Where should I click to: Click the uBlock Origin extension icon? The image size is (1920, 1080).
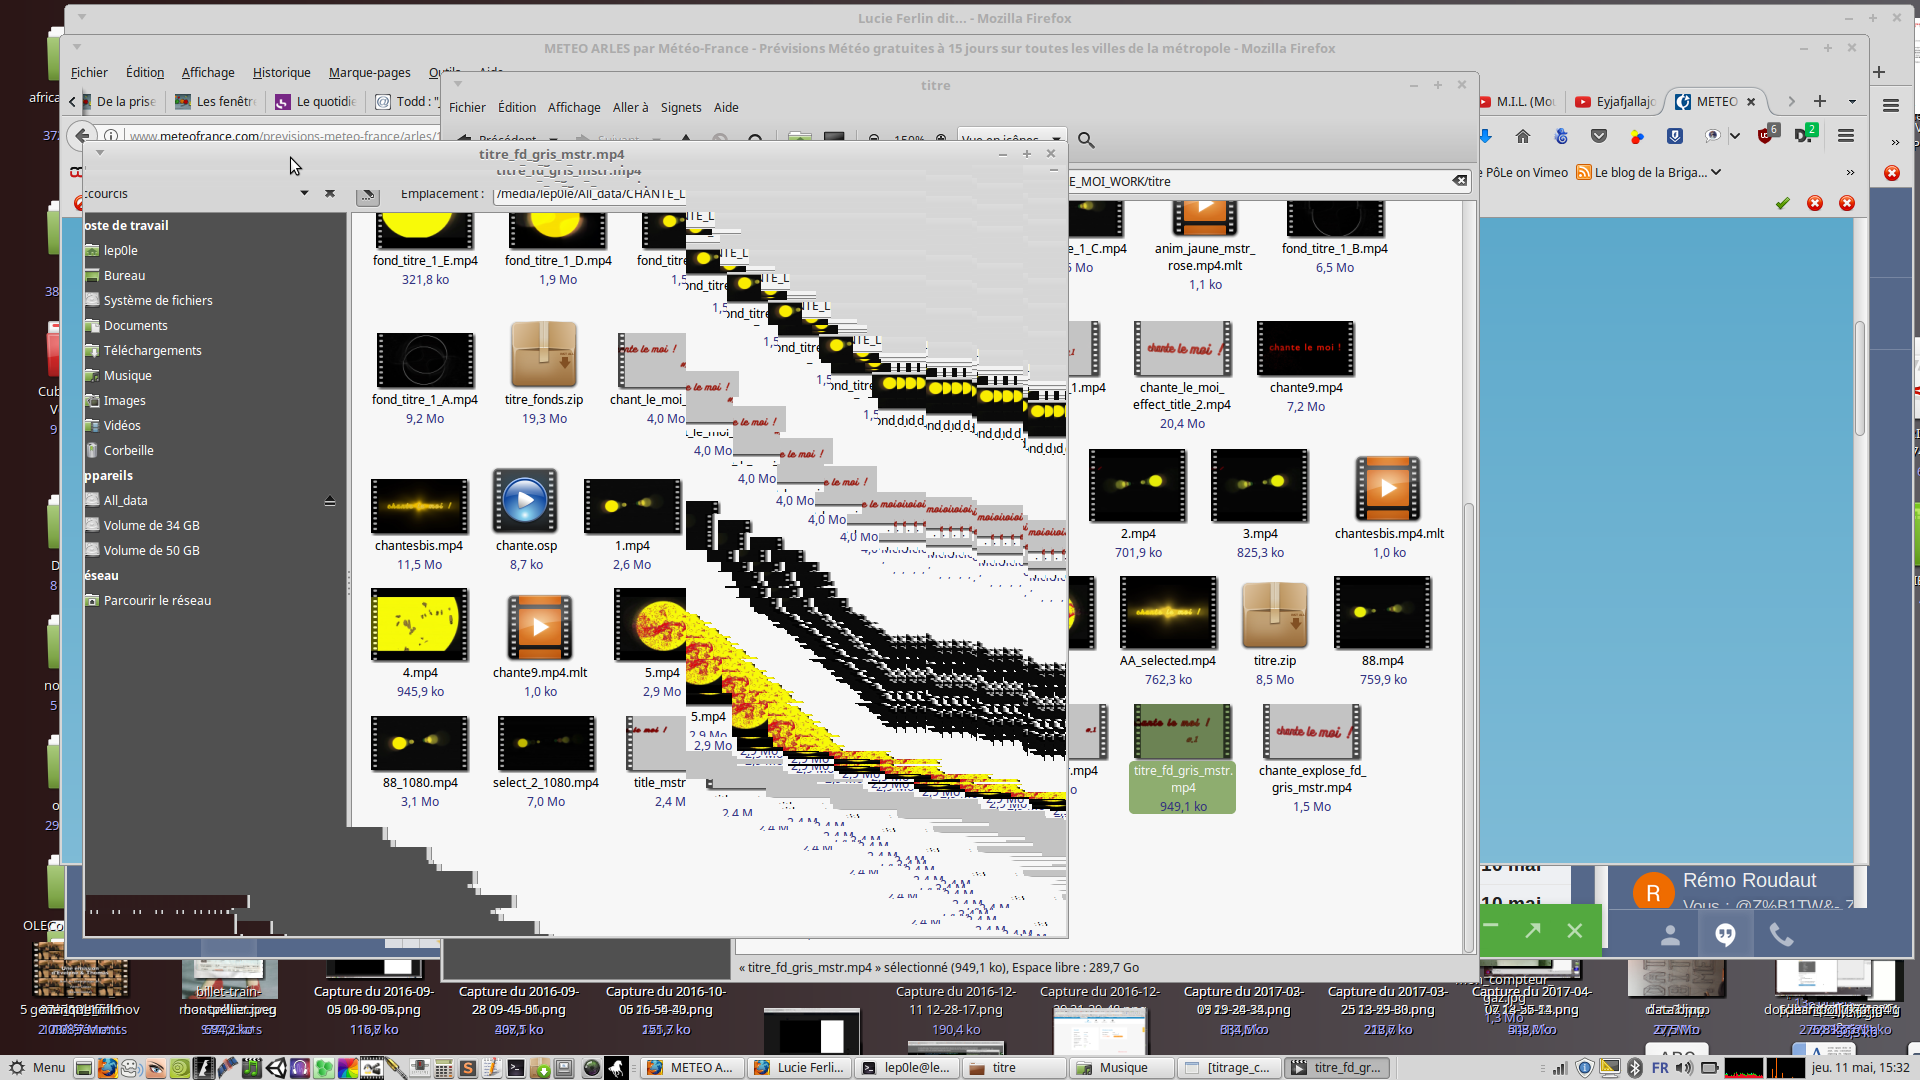[1766, 136]
